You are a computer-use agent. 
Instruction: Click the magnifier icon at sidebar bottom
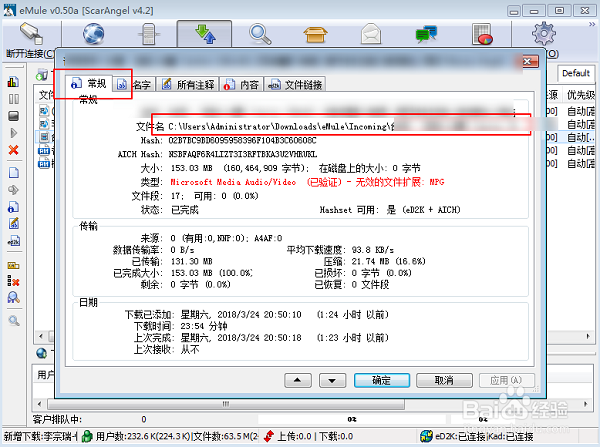(14, 321)
